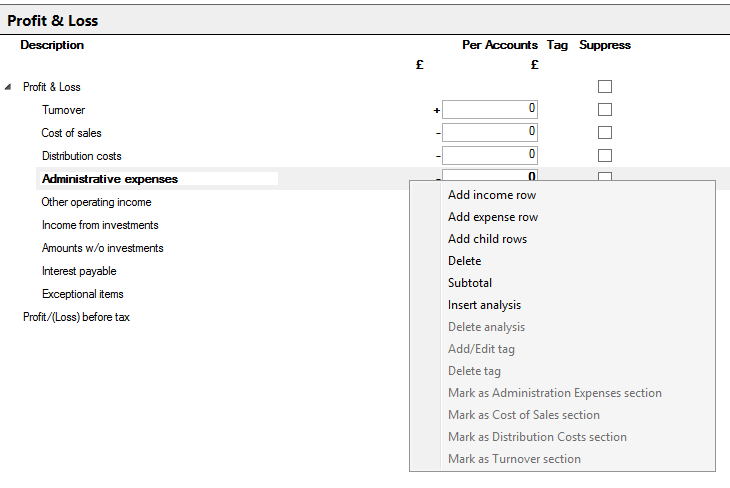This screenshot has width=730, height=488.
Task: Tick the Suppress checkbox for Profit & Loss
Action: (605, 87)
